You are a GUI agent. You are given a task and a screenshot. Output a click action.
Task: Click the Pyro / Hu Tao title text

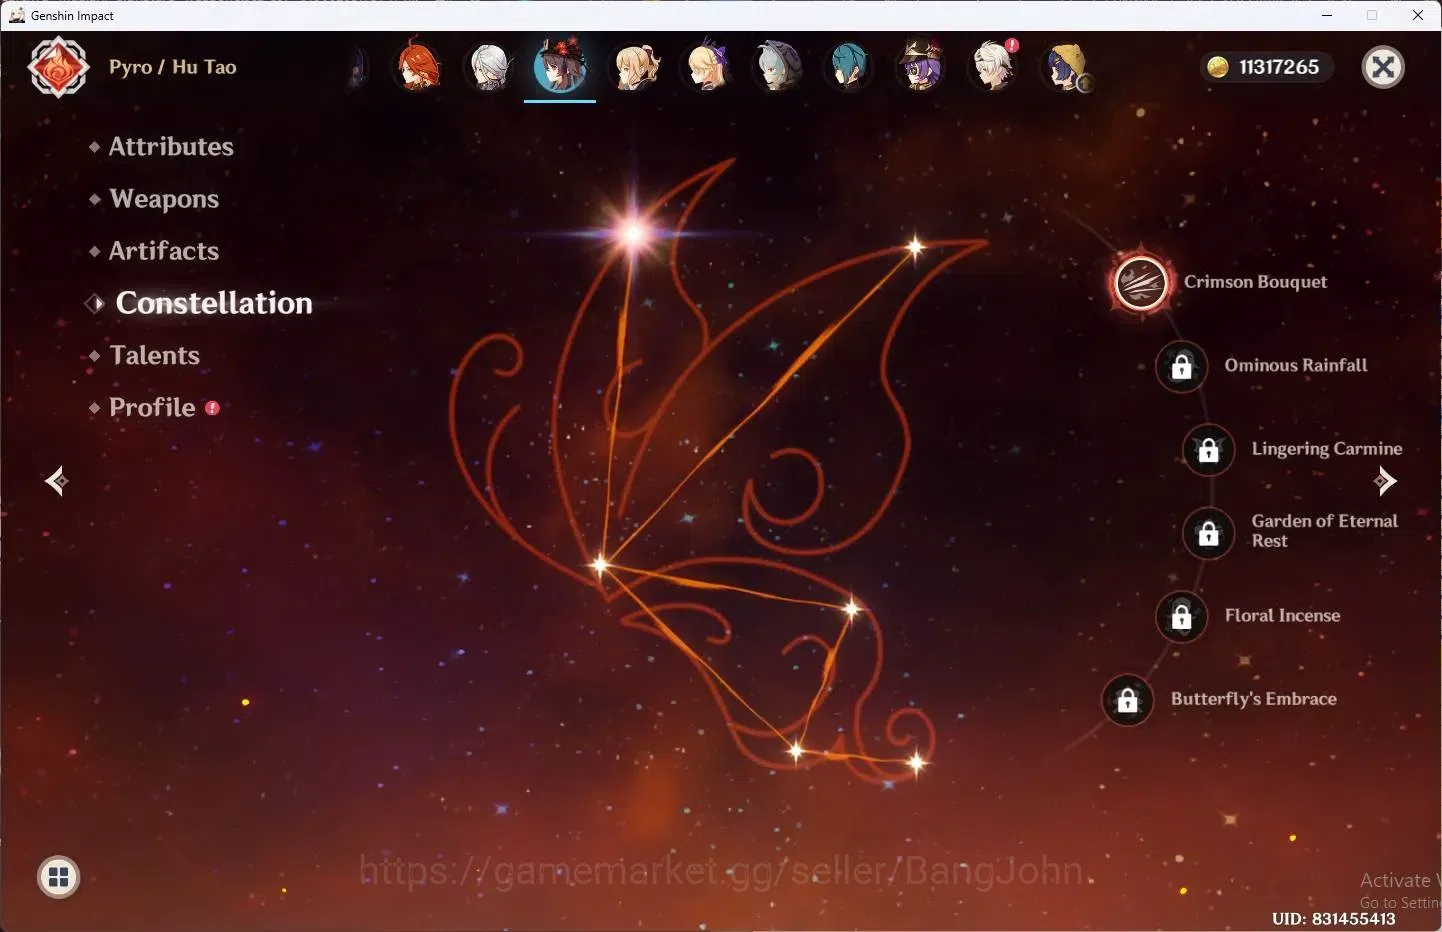173,67
